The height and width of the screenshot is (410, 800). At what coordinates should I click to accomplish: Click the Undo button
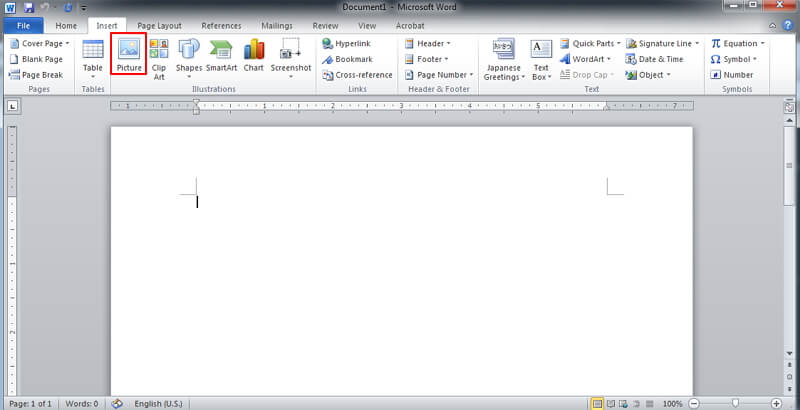(44, 8)
